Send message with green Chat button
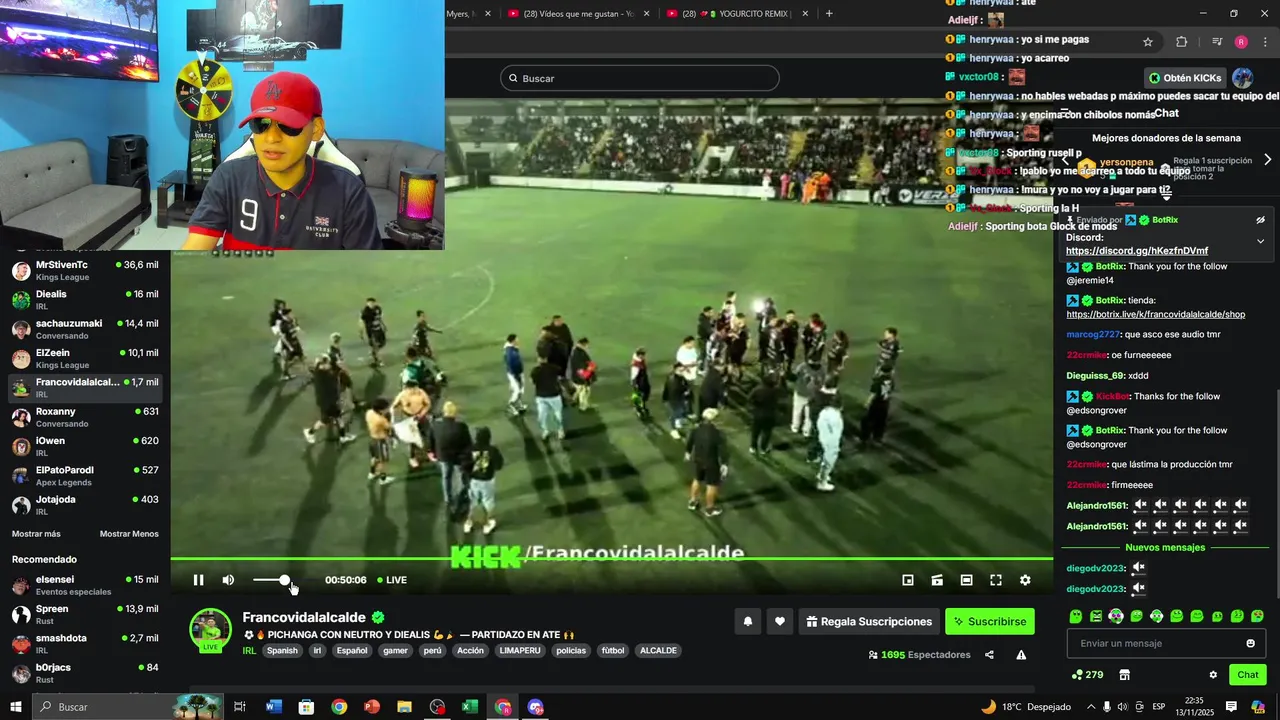1280x720 pixels. [1248, 675]
